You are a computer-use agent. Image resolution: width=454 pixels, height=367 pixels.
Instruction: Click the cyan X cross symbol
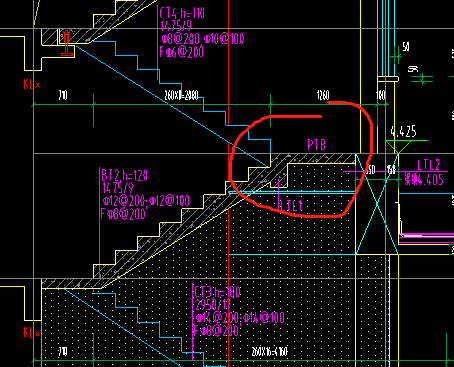point(377,204)
